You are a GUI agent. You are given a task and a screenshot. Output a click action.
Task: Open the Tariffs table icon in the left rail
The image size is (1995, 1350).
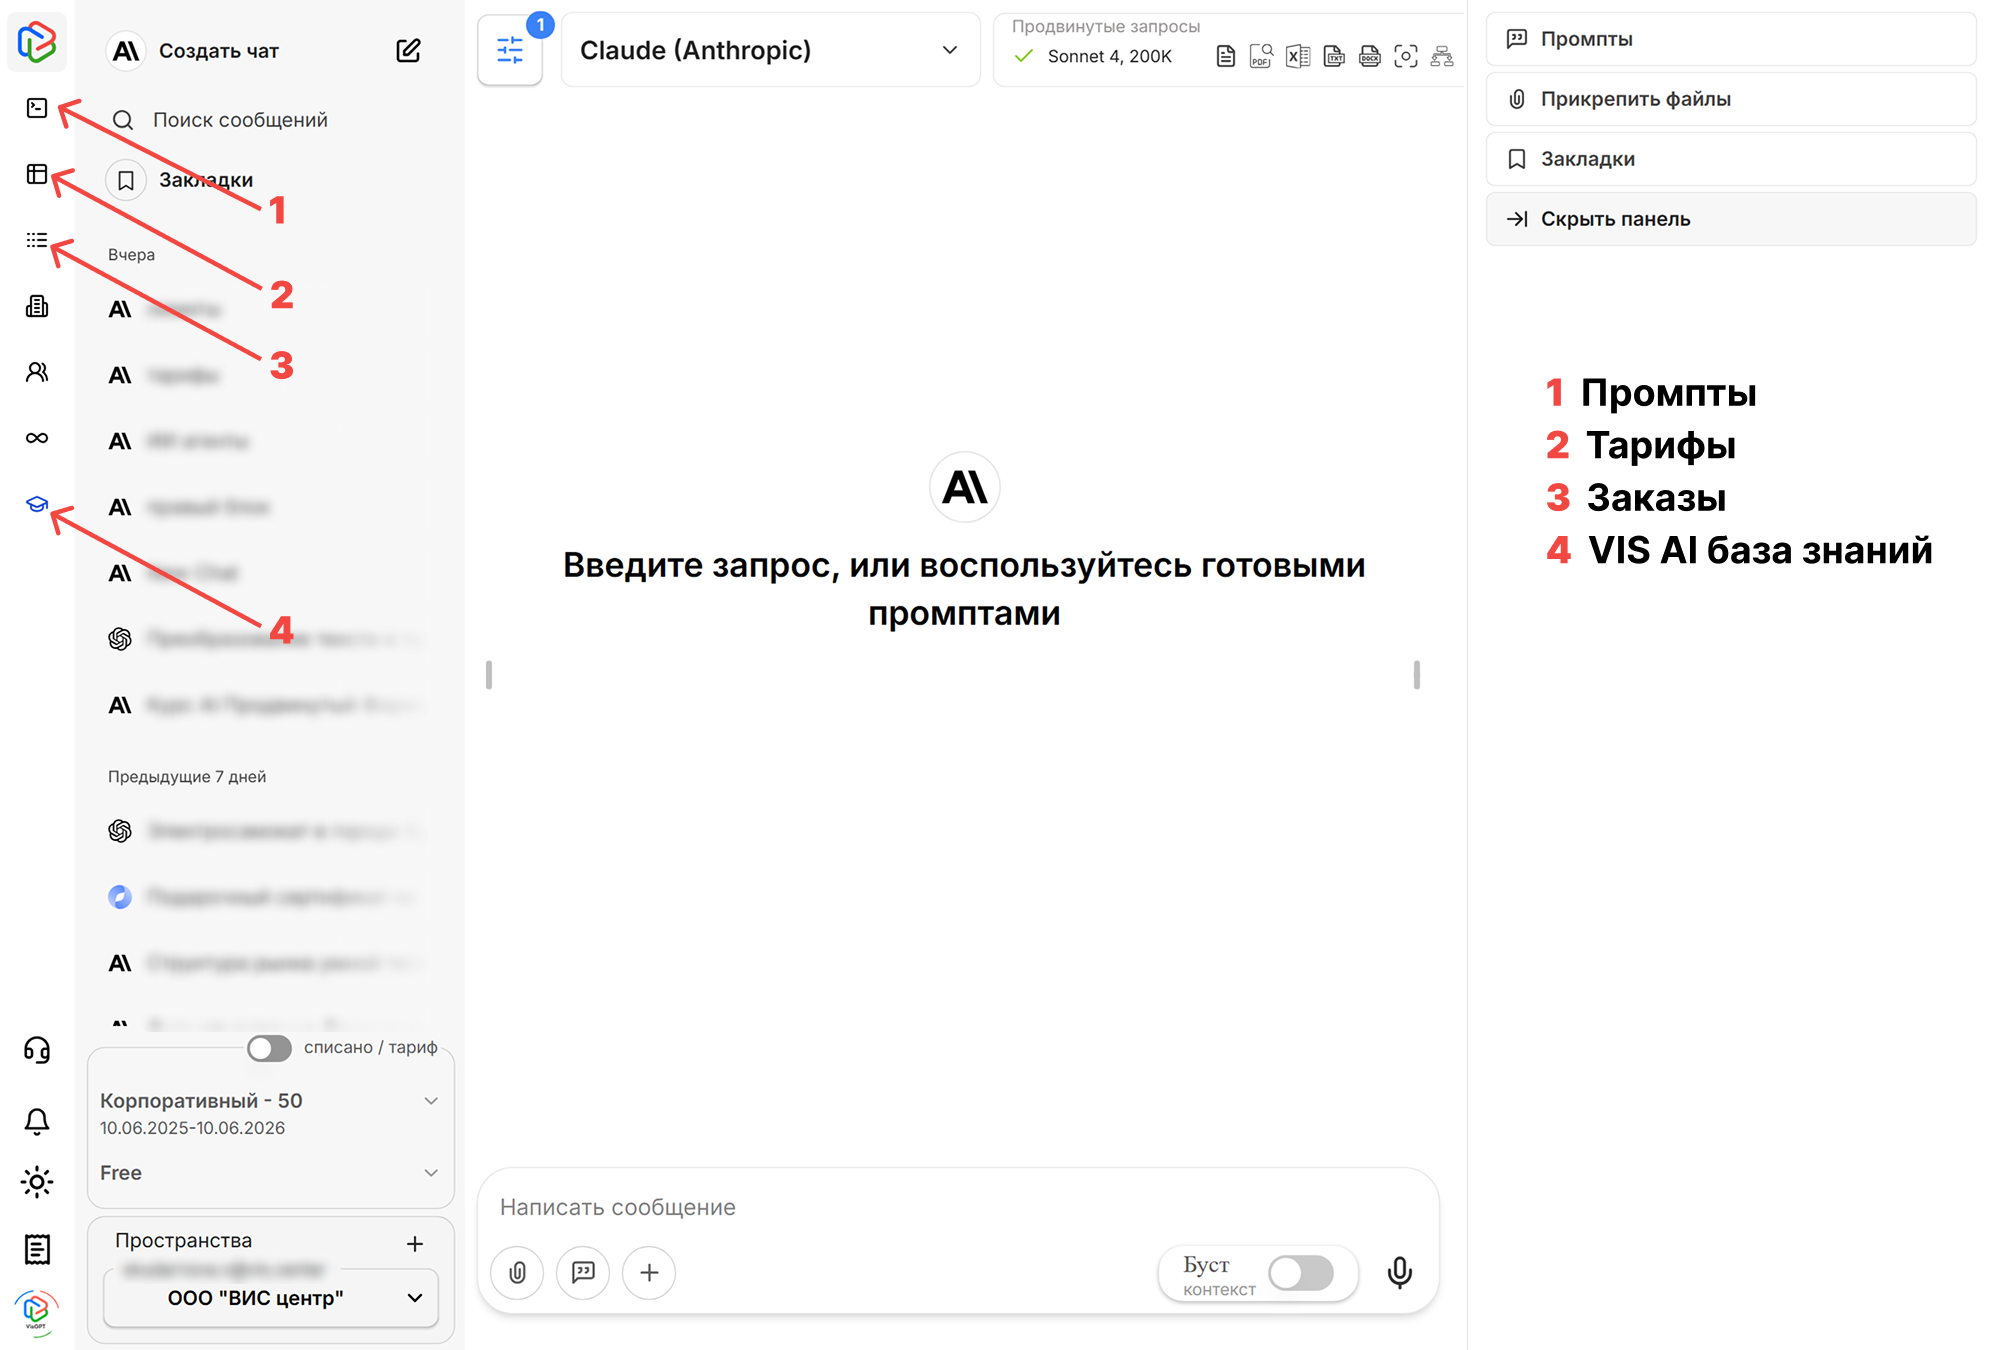[x=37, y=174]
